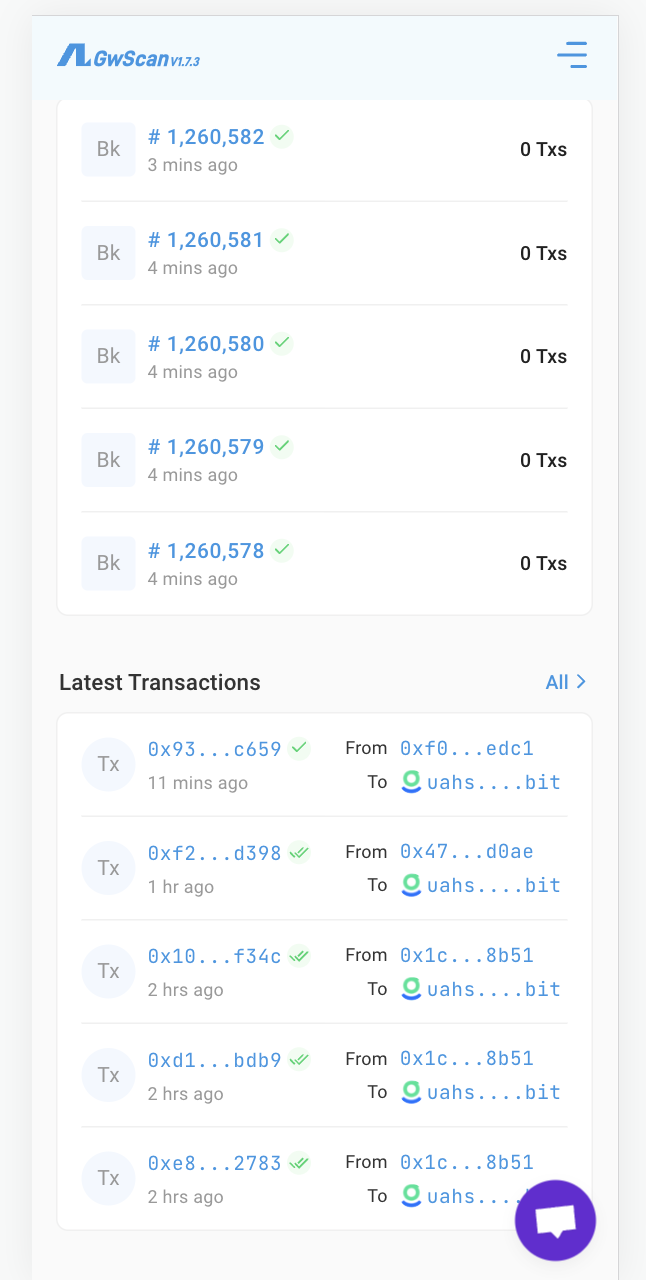The width and height of the screenshot is (646, 1280).
Task: Click the 0 Txs counter for block 1,260,581
Action: click(543, 253)
